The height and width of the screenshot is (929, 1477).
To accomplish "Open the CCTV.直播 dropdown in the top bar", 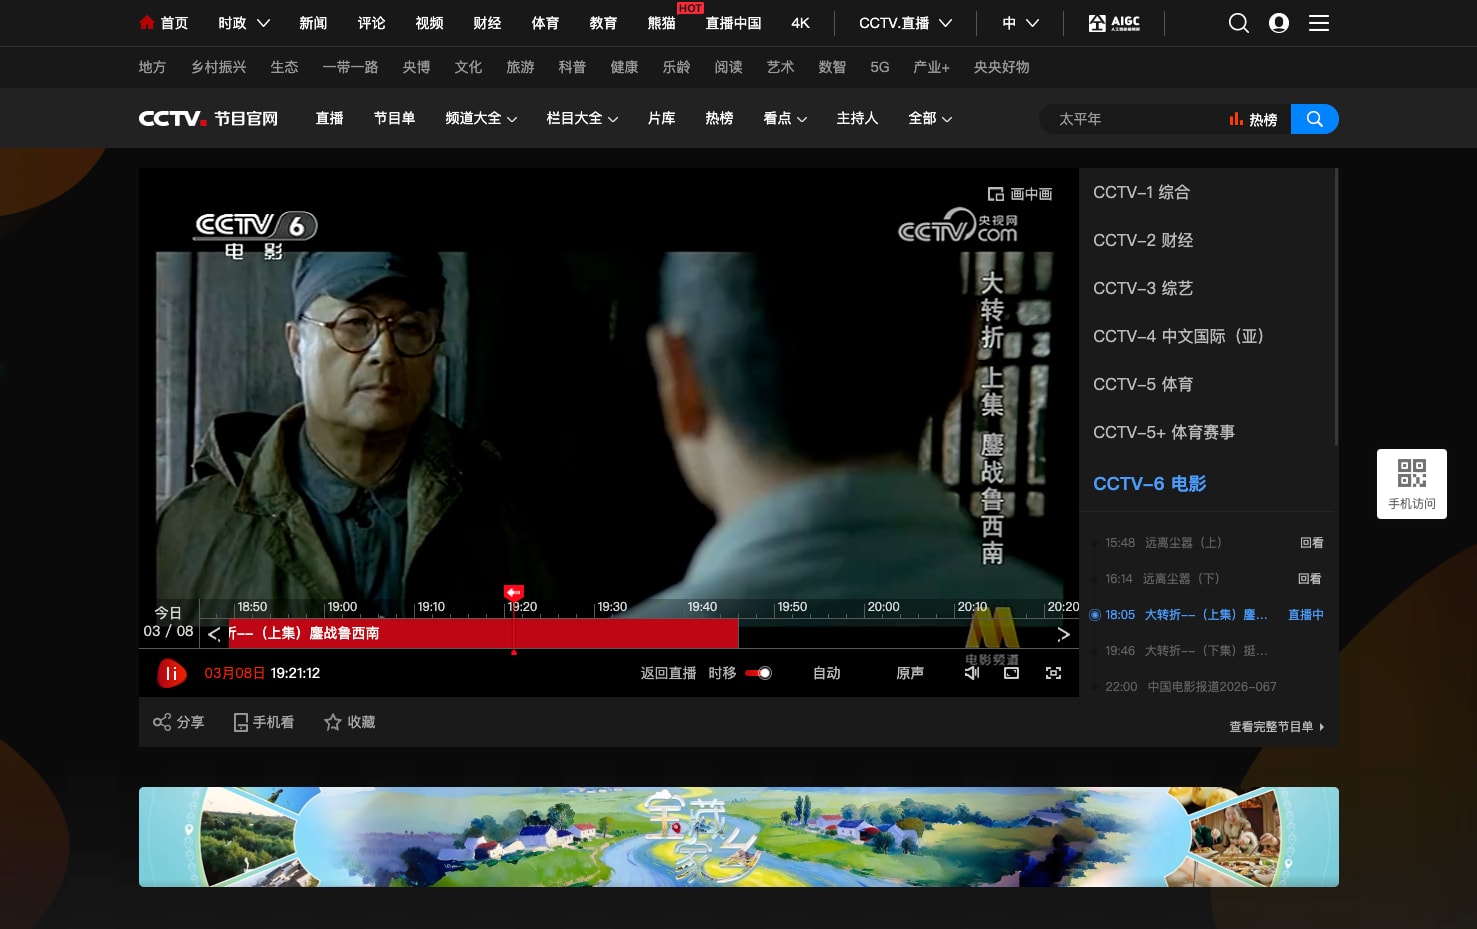I will [905, 23].
